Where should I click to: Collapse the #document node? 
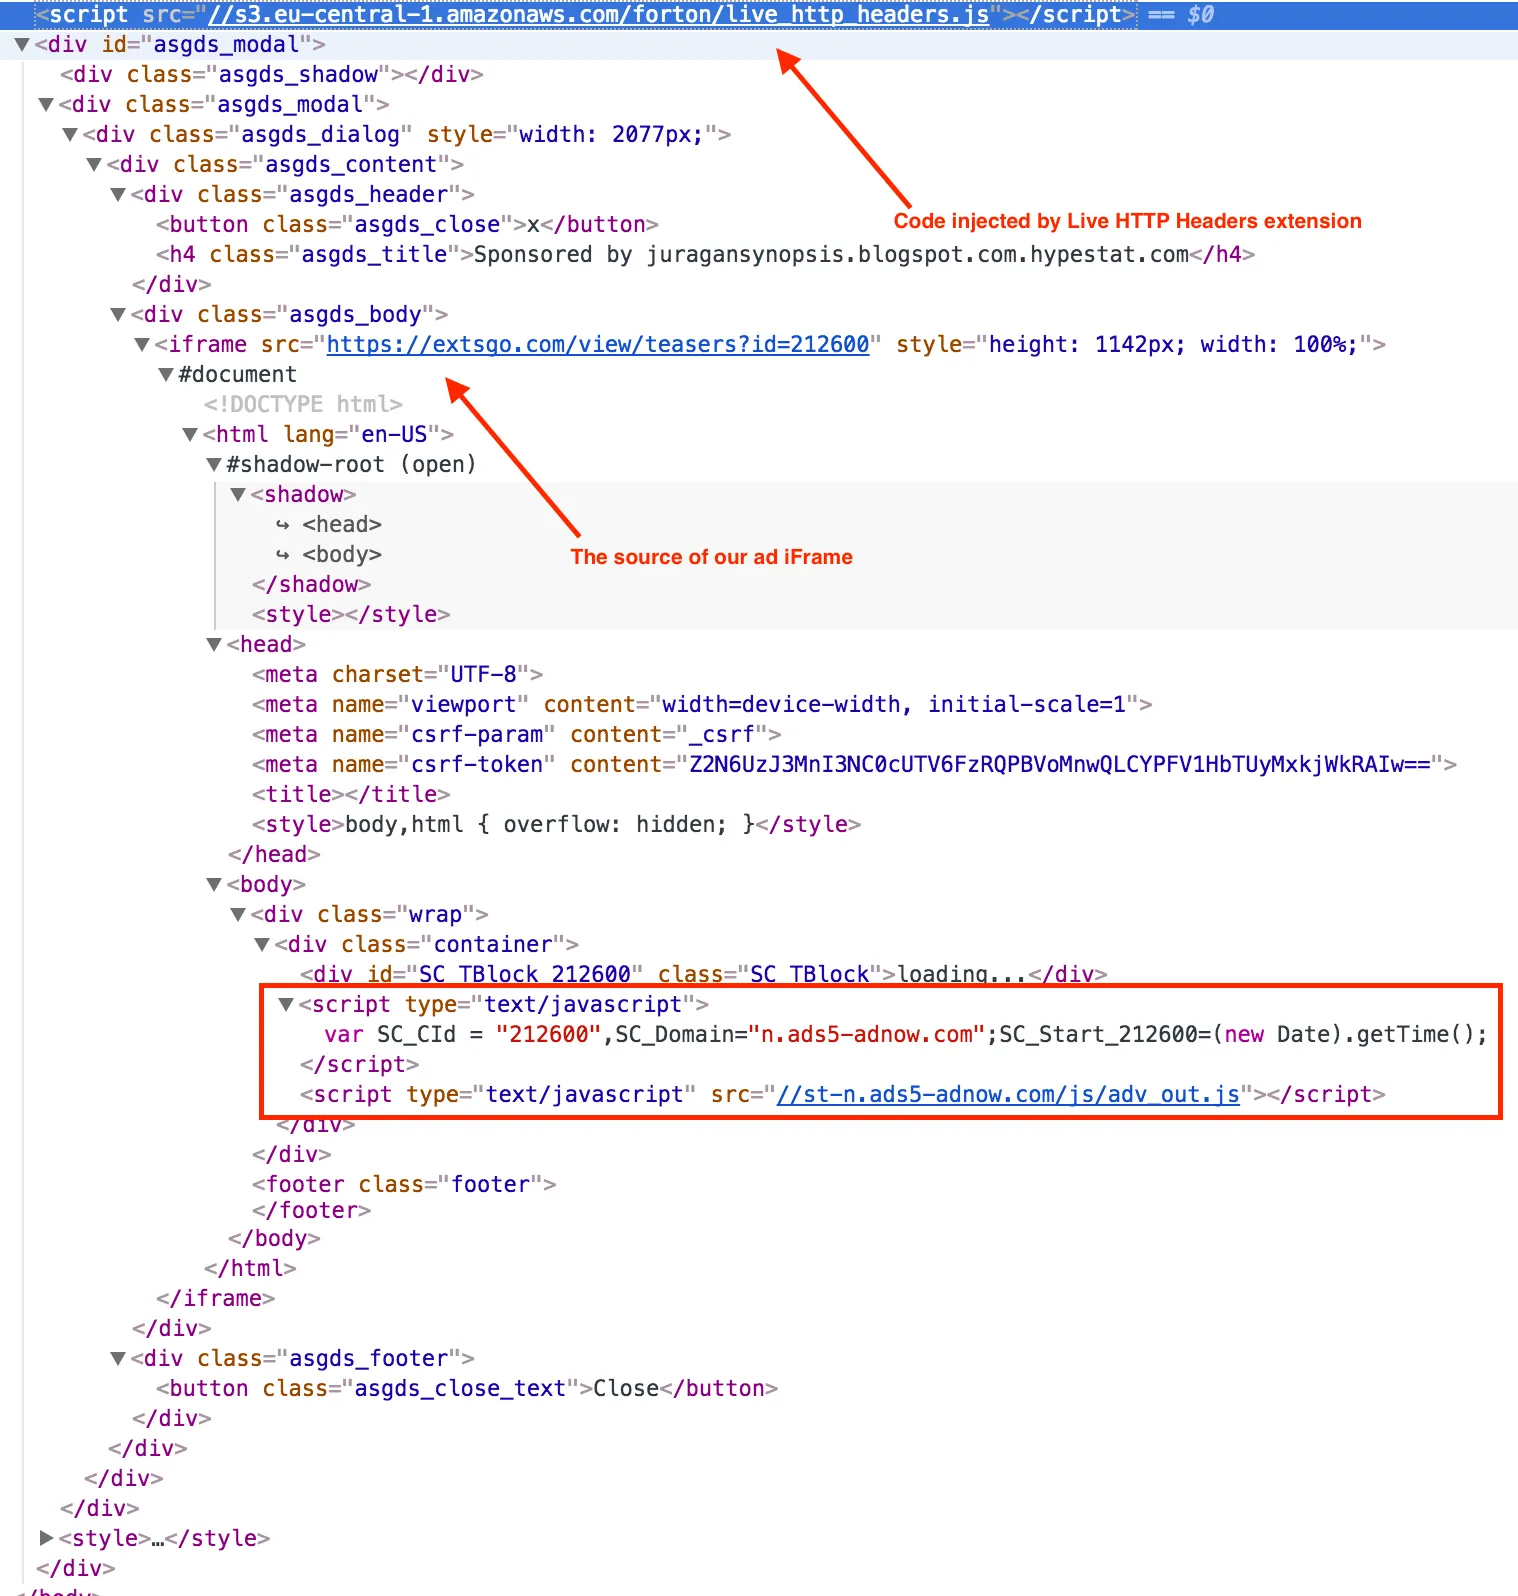pyautogui.click(x=166, y=375)
